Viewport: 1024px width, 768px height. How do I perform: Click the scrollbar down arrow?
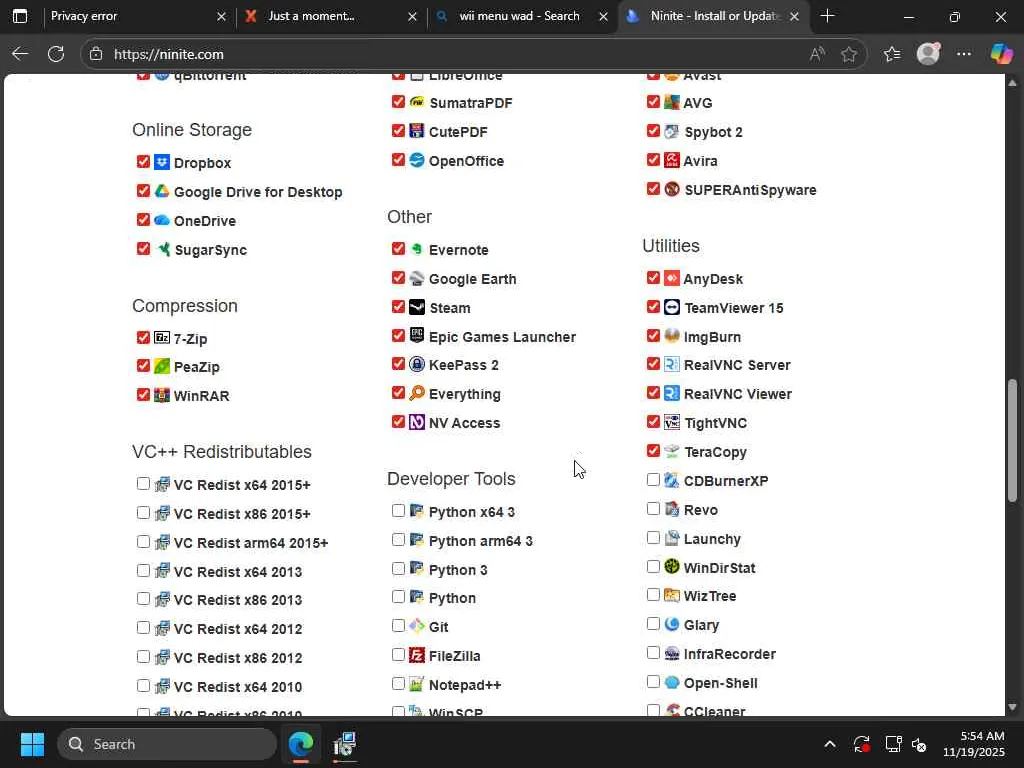(x=1012, y=707)
